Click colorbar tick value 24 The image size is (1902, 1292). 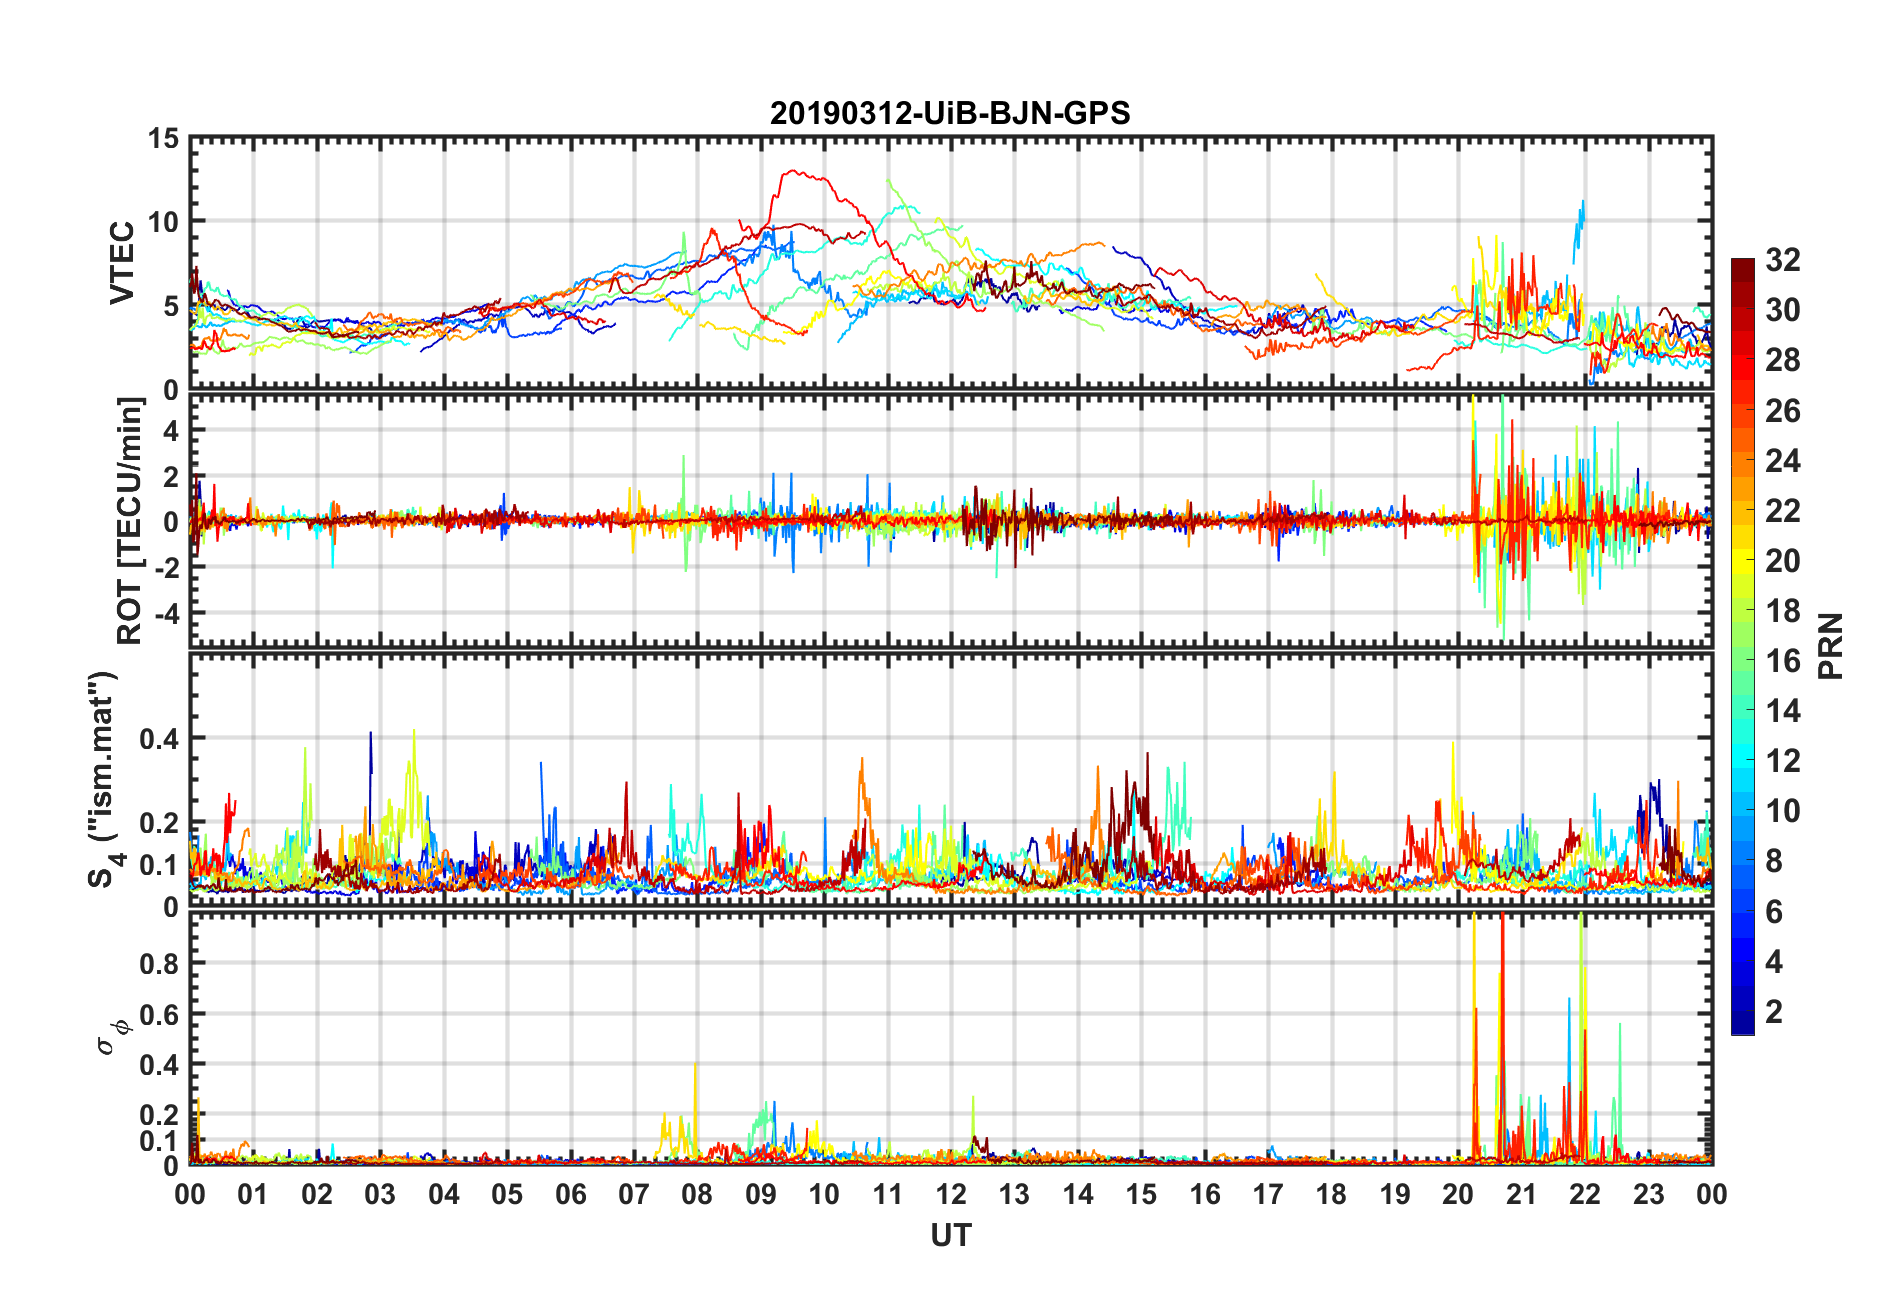click(x=1782, y=461)
